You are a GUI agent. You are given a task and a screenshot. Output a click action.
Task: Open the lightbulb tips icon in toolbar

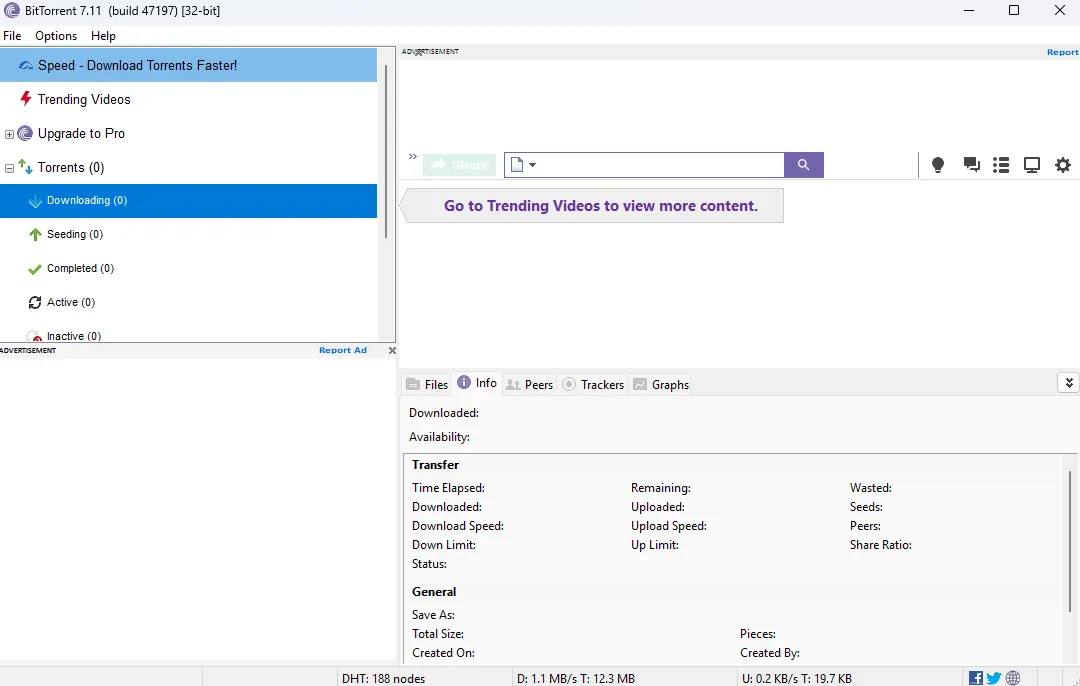click(x=938, y=165)
